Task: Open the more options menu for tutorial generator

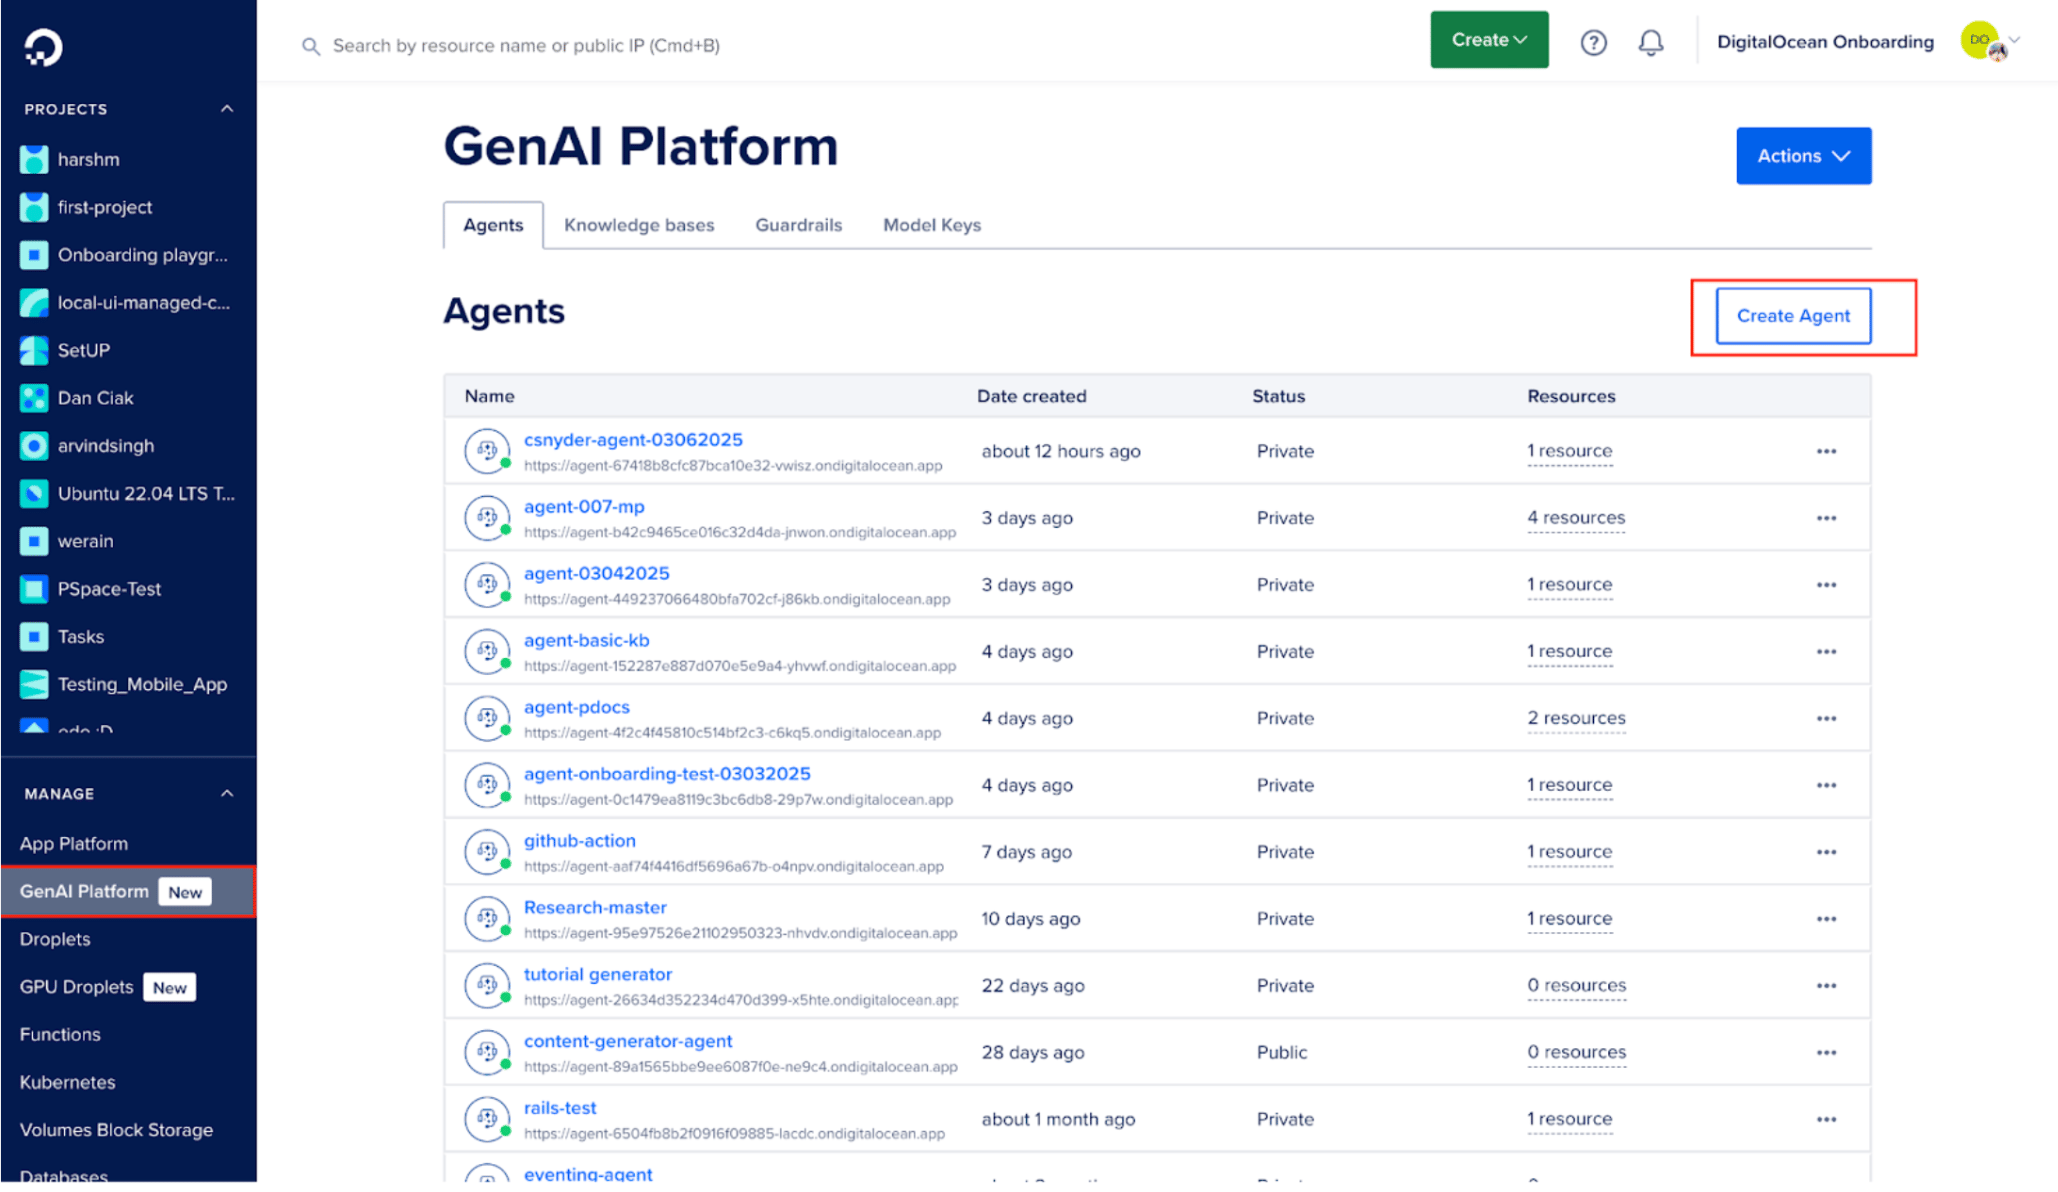Action: tap(1826, 985)
